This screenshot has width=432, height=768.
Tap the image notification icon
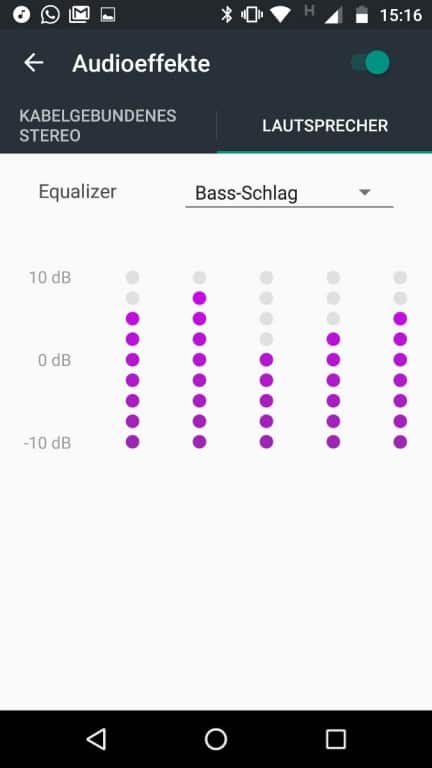point(108,15)
